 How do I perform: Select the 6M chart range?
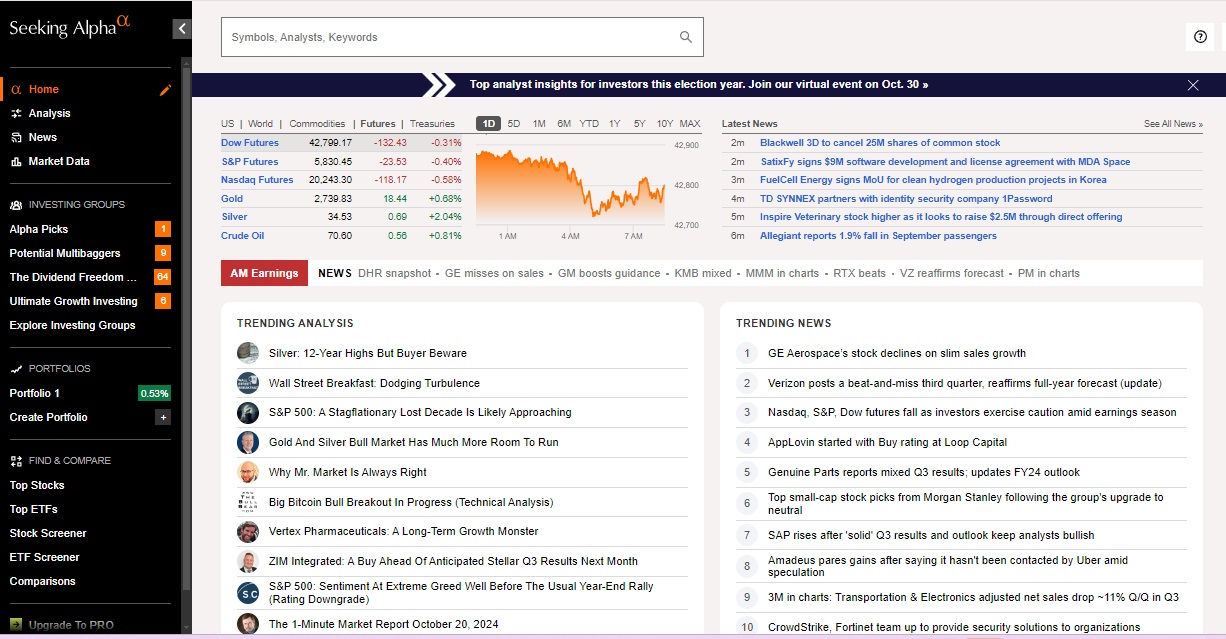[x=564, y=124]
